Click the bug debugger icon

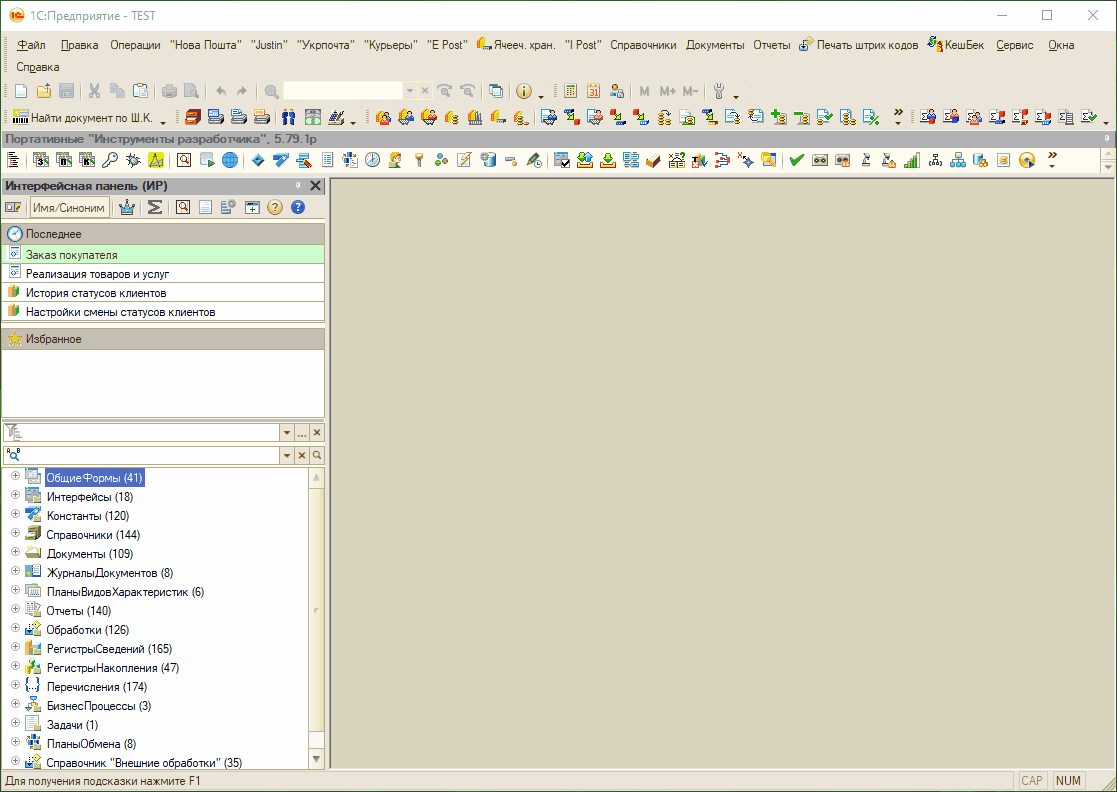click(x=132, y=160)
